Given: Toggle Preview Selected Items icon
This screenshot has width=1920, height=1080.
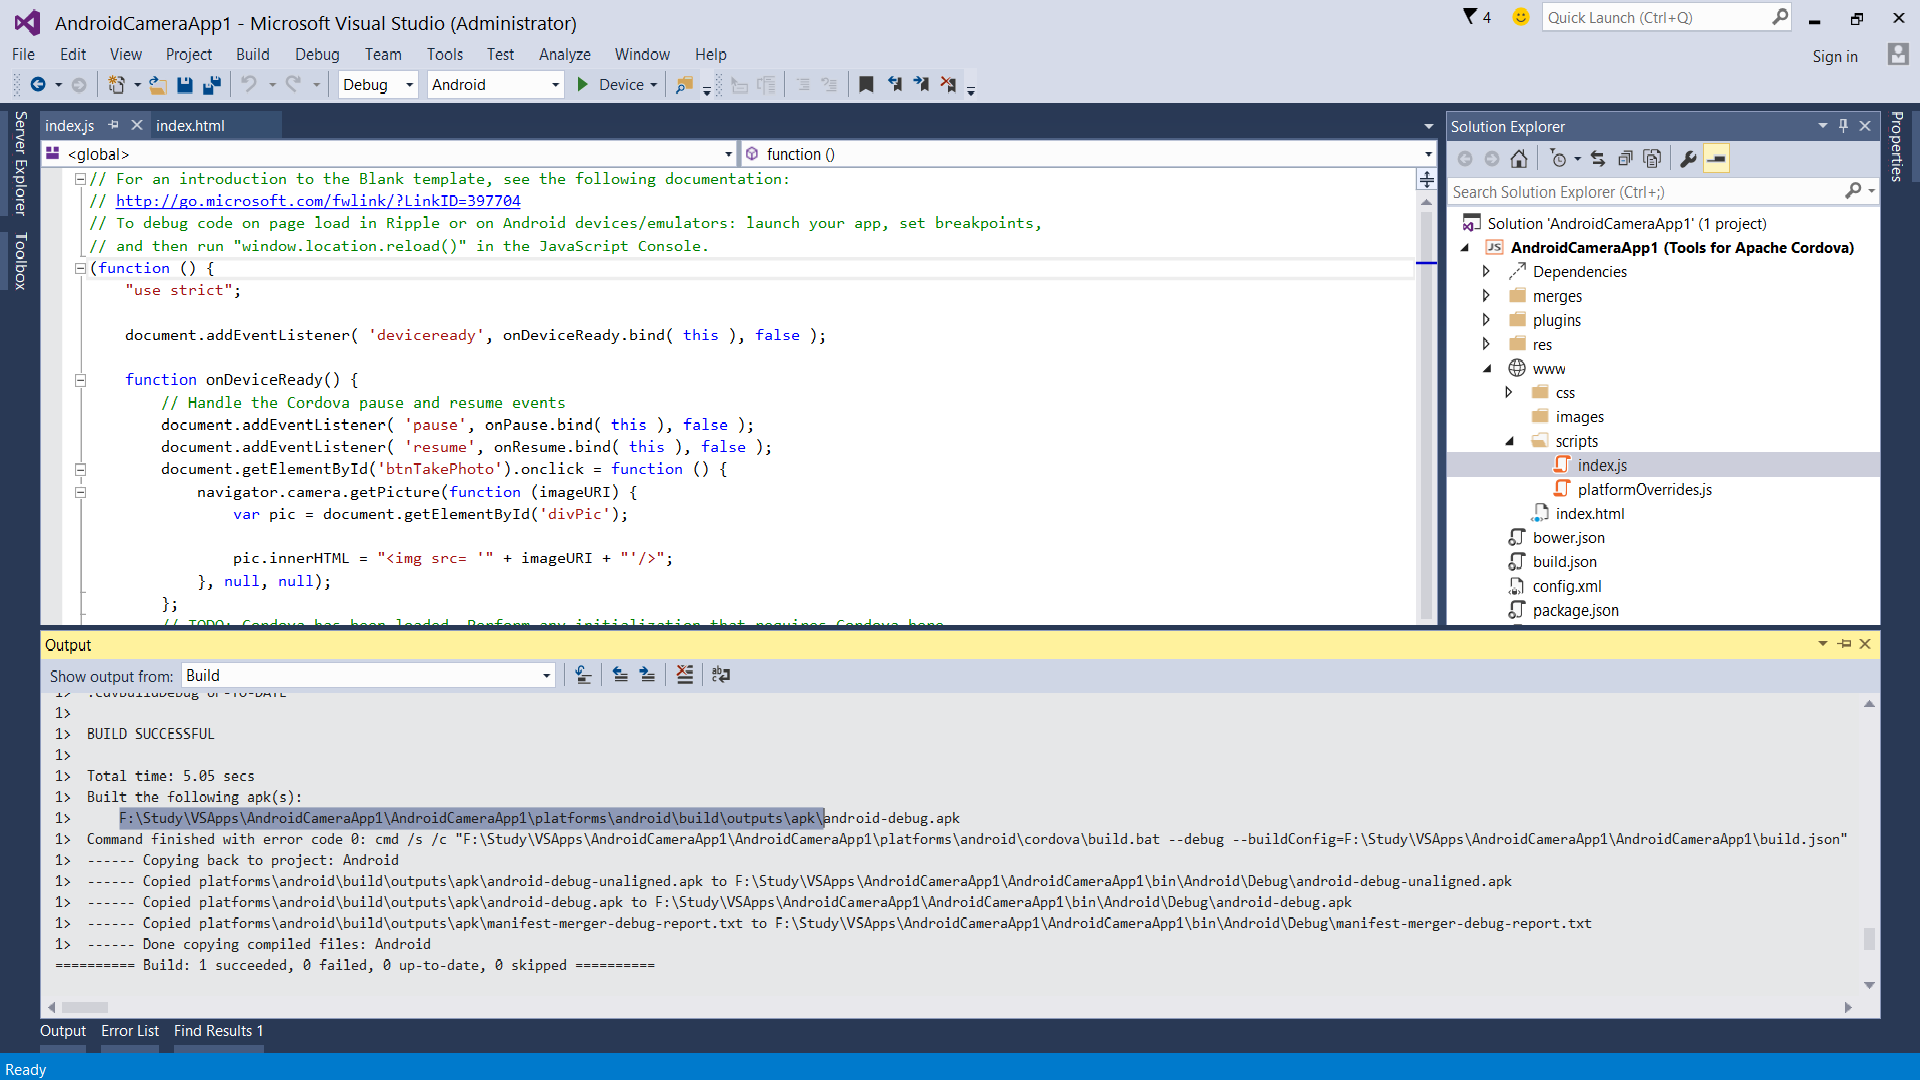Looking at the screenshot, I should [x=1716, y=158].
